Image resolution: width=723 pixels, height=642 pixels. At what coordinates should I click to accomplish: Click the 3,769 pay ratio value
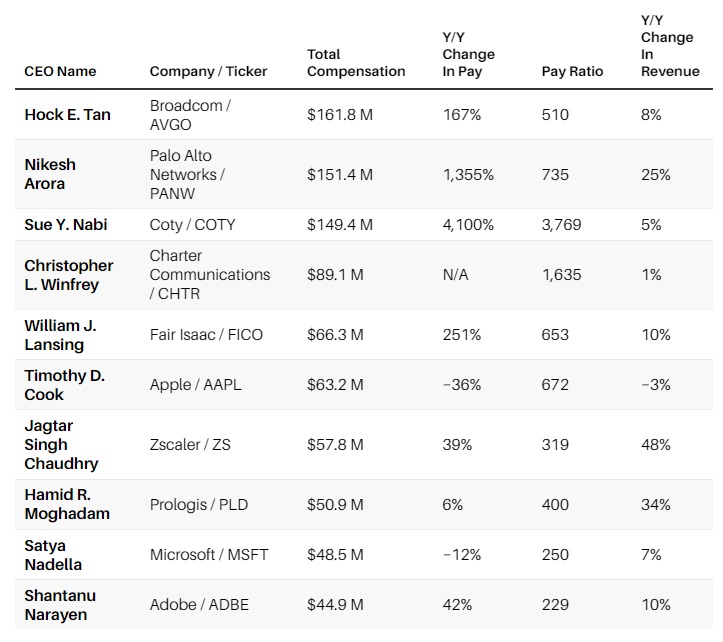[561, 224]
